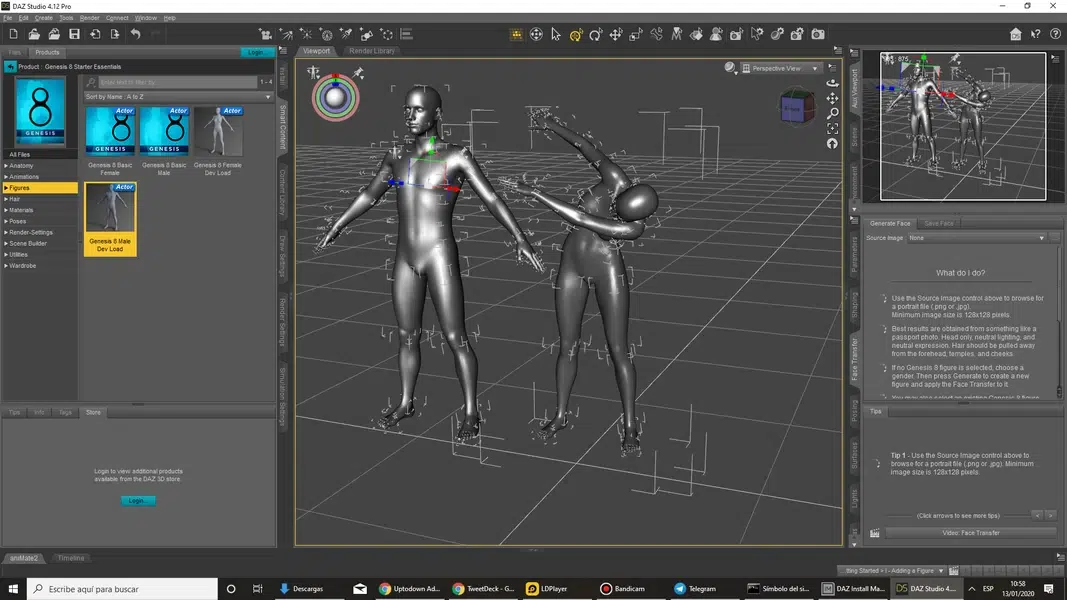The height and width of the screenshot is (600, 1067).
Task: Click the viewport frame selection control
Action: point(832,129)
